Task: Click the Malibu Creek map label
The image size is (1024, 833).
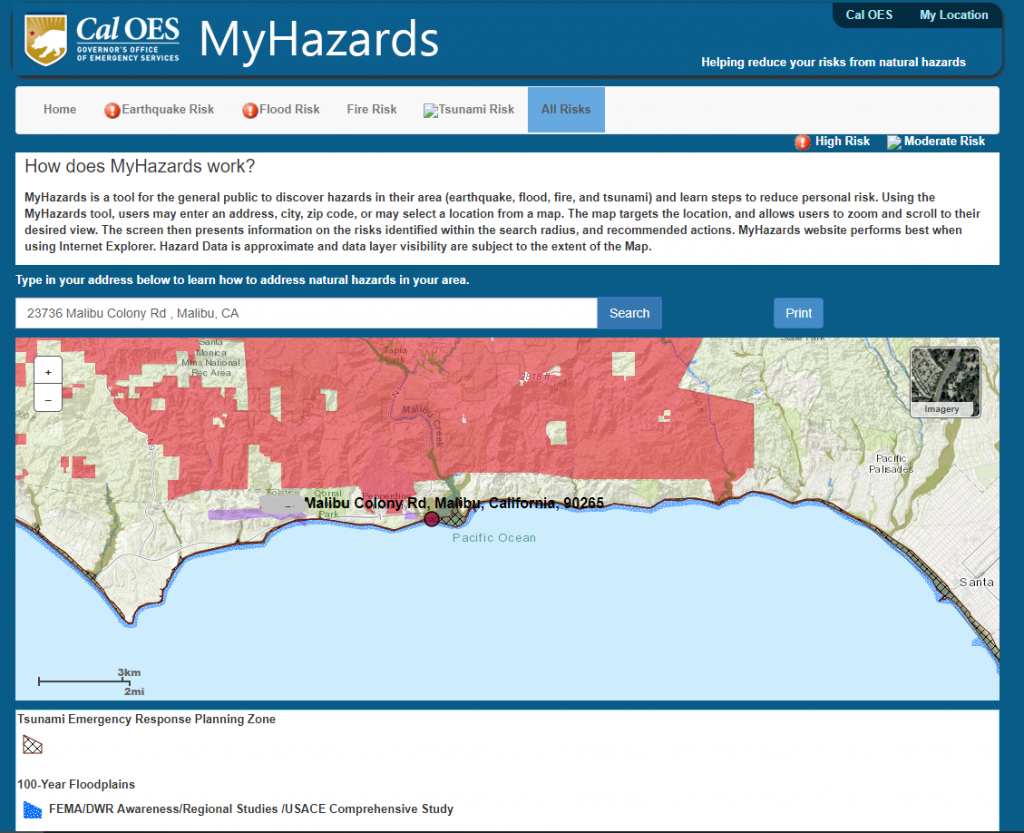Action: coord(424,426)
